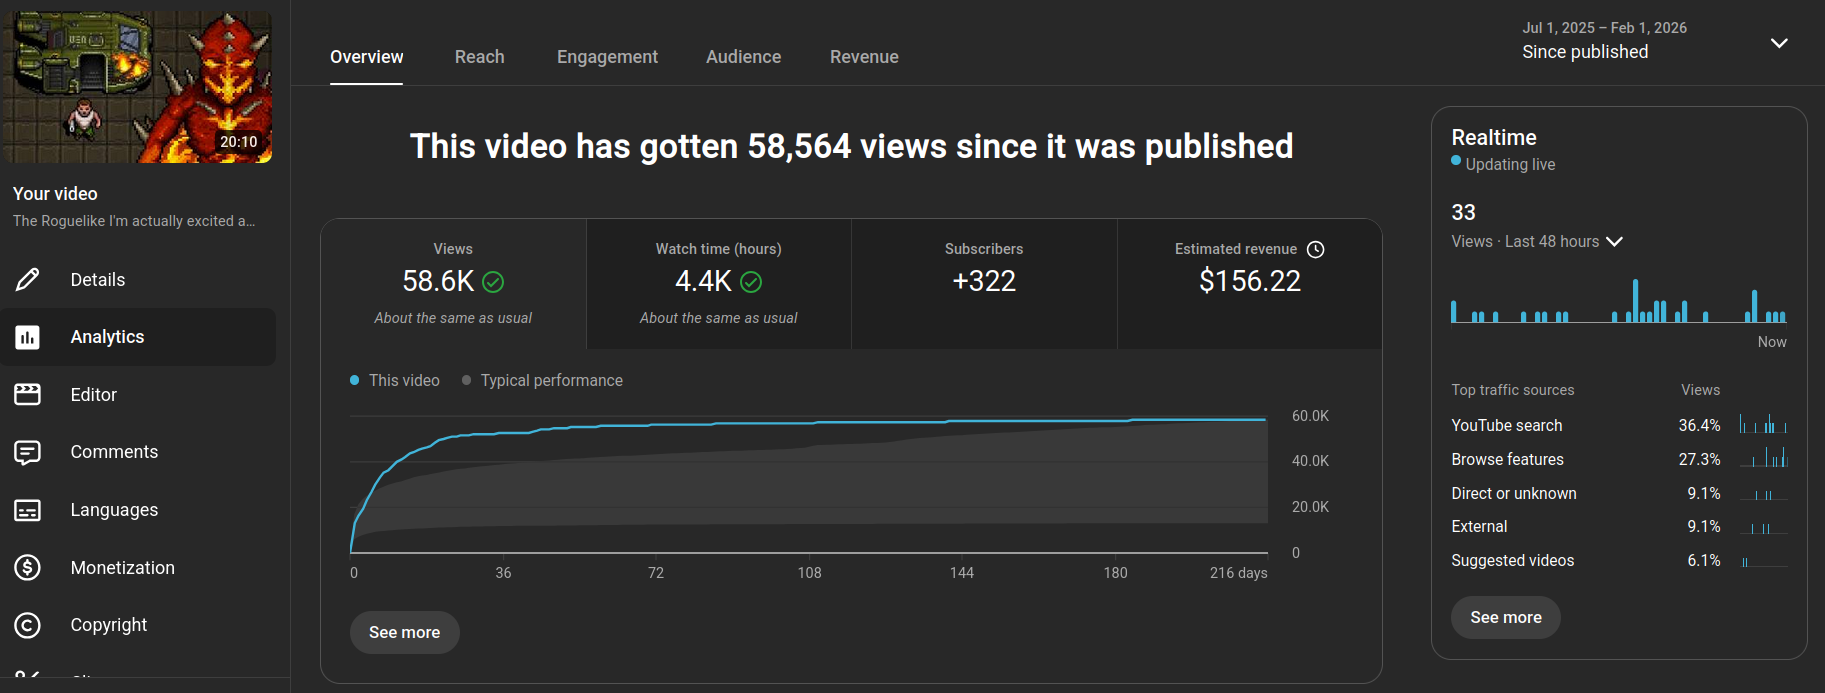Go to the Revenue tab

(x=864, y=57)
